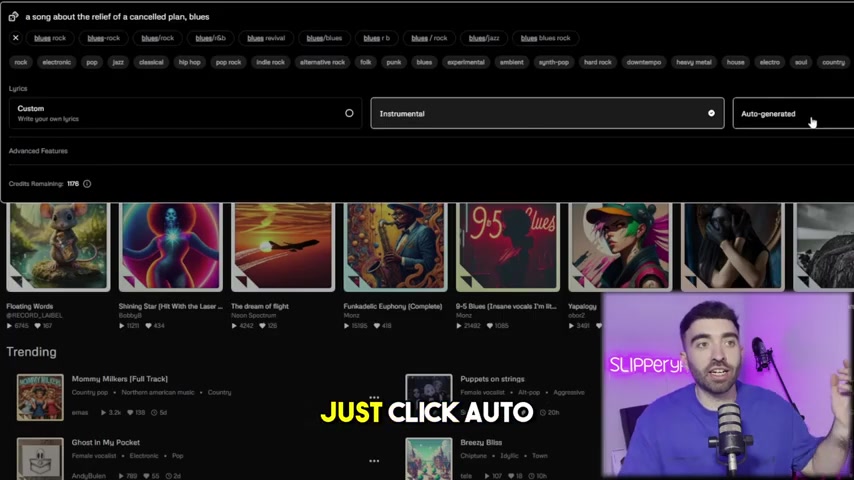Open the 'Ghost In My Pocket' title
The image size is (854, 480).
coord(106,442)
